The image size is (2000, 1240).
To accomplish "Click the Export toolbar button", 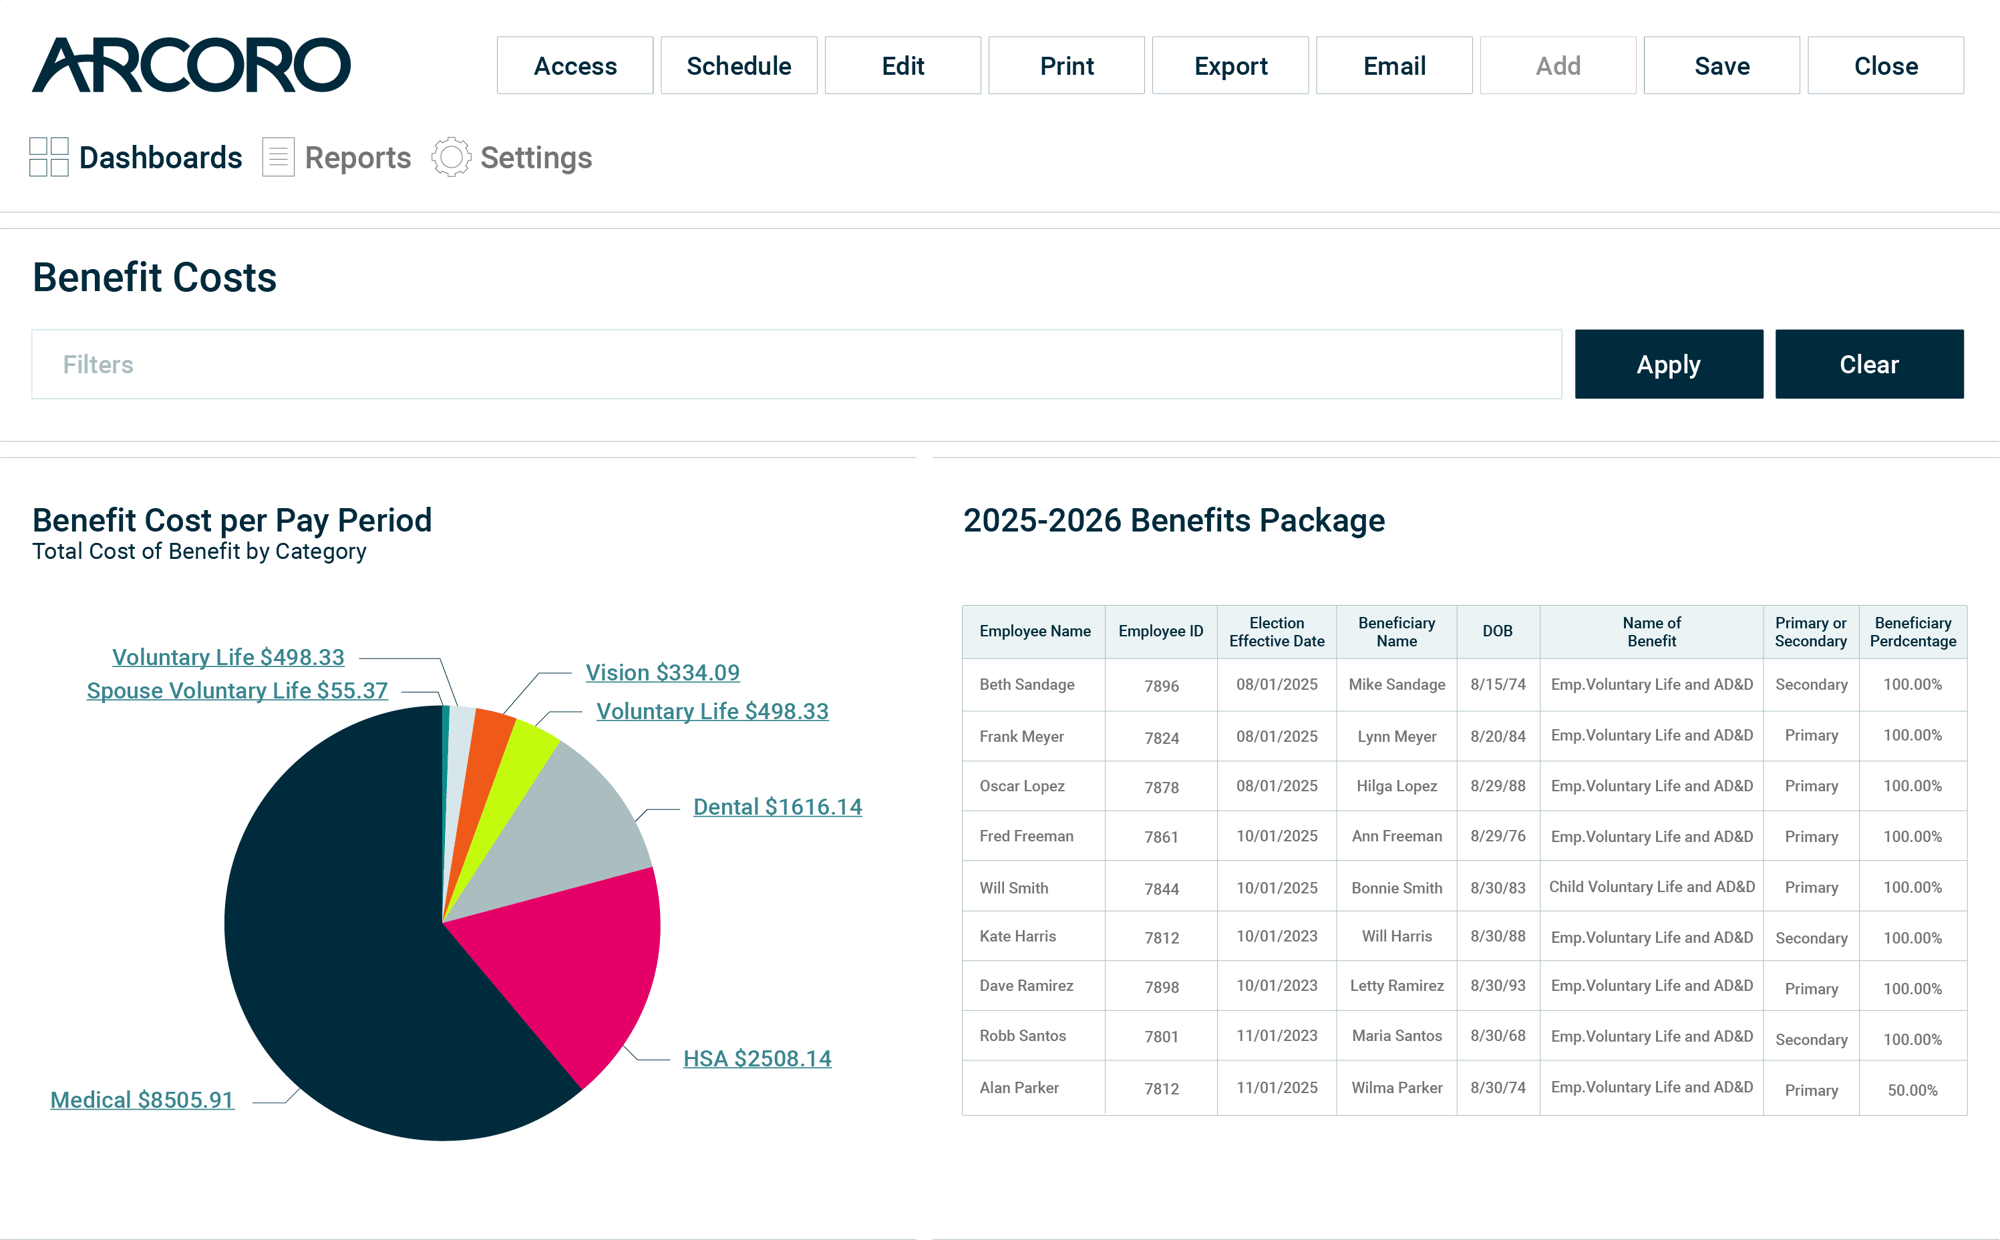I will (1230, 66).
